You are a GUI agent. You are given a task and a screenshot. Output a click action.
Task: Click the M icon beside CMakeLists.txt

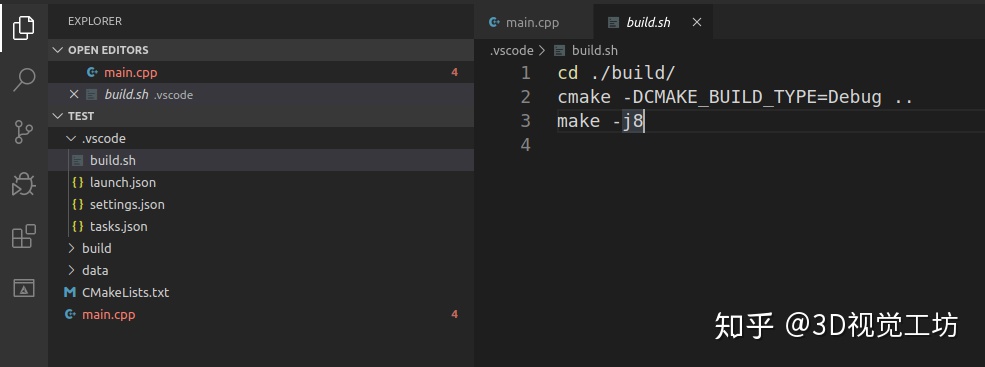click(70, 292)
